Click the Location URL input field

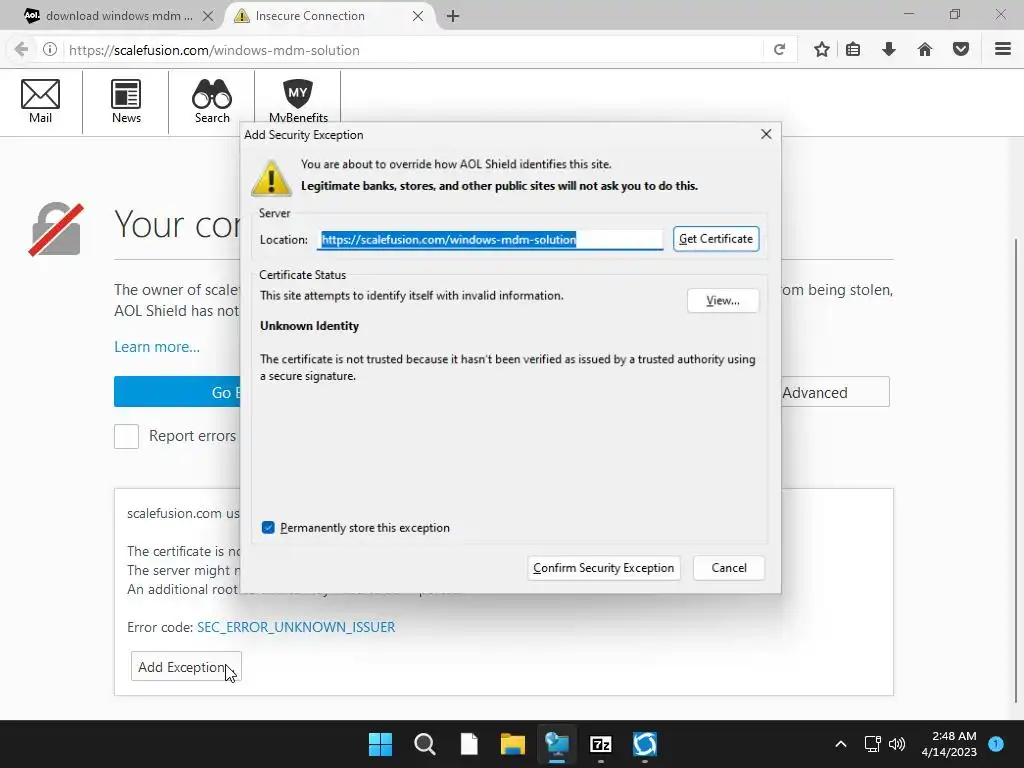[490, 240]
